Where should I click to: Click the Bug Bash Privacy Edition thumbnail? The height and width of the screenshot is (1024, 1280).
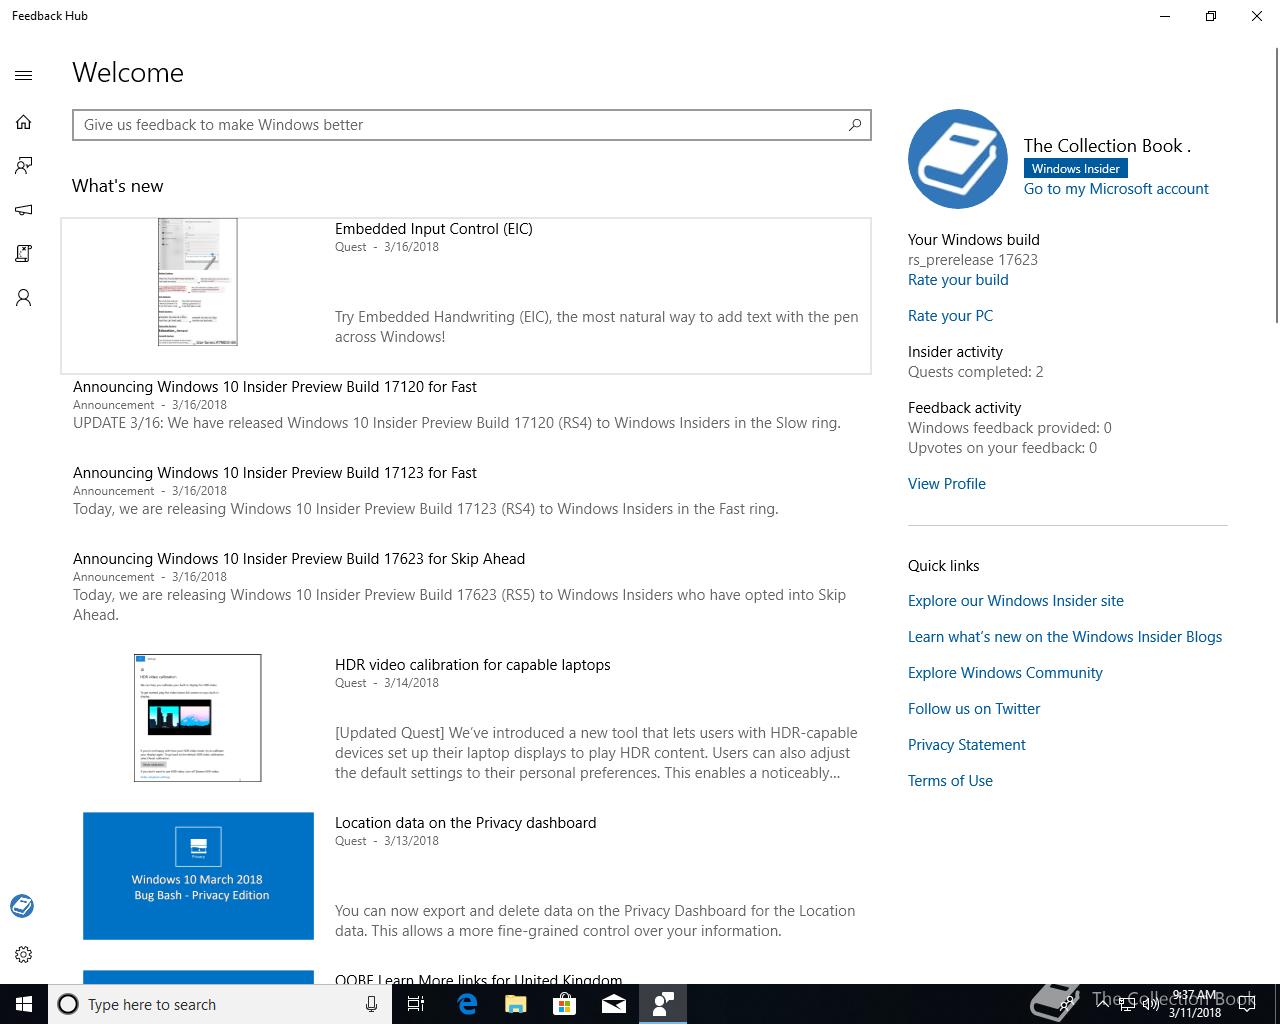pyautogui.click(x=198, y=876)
